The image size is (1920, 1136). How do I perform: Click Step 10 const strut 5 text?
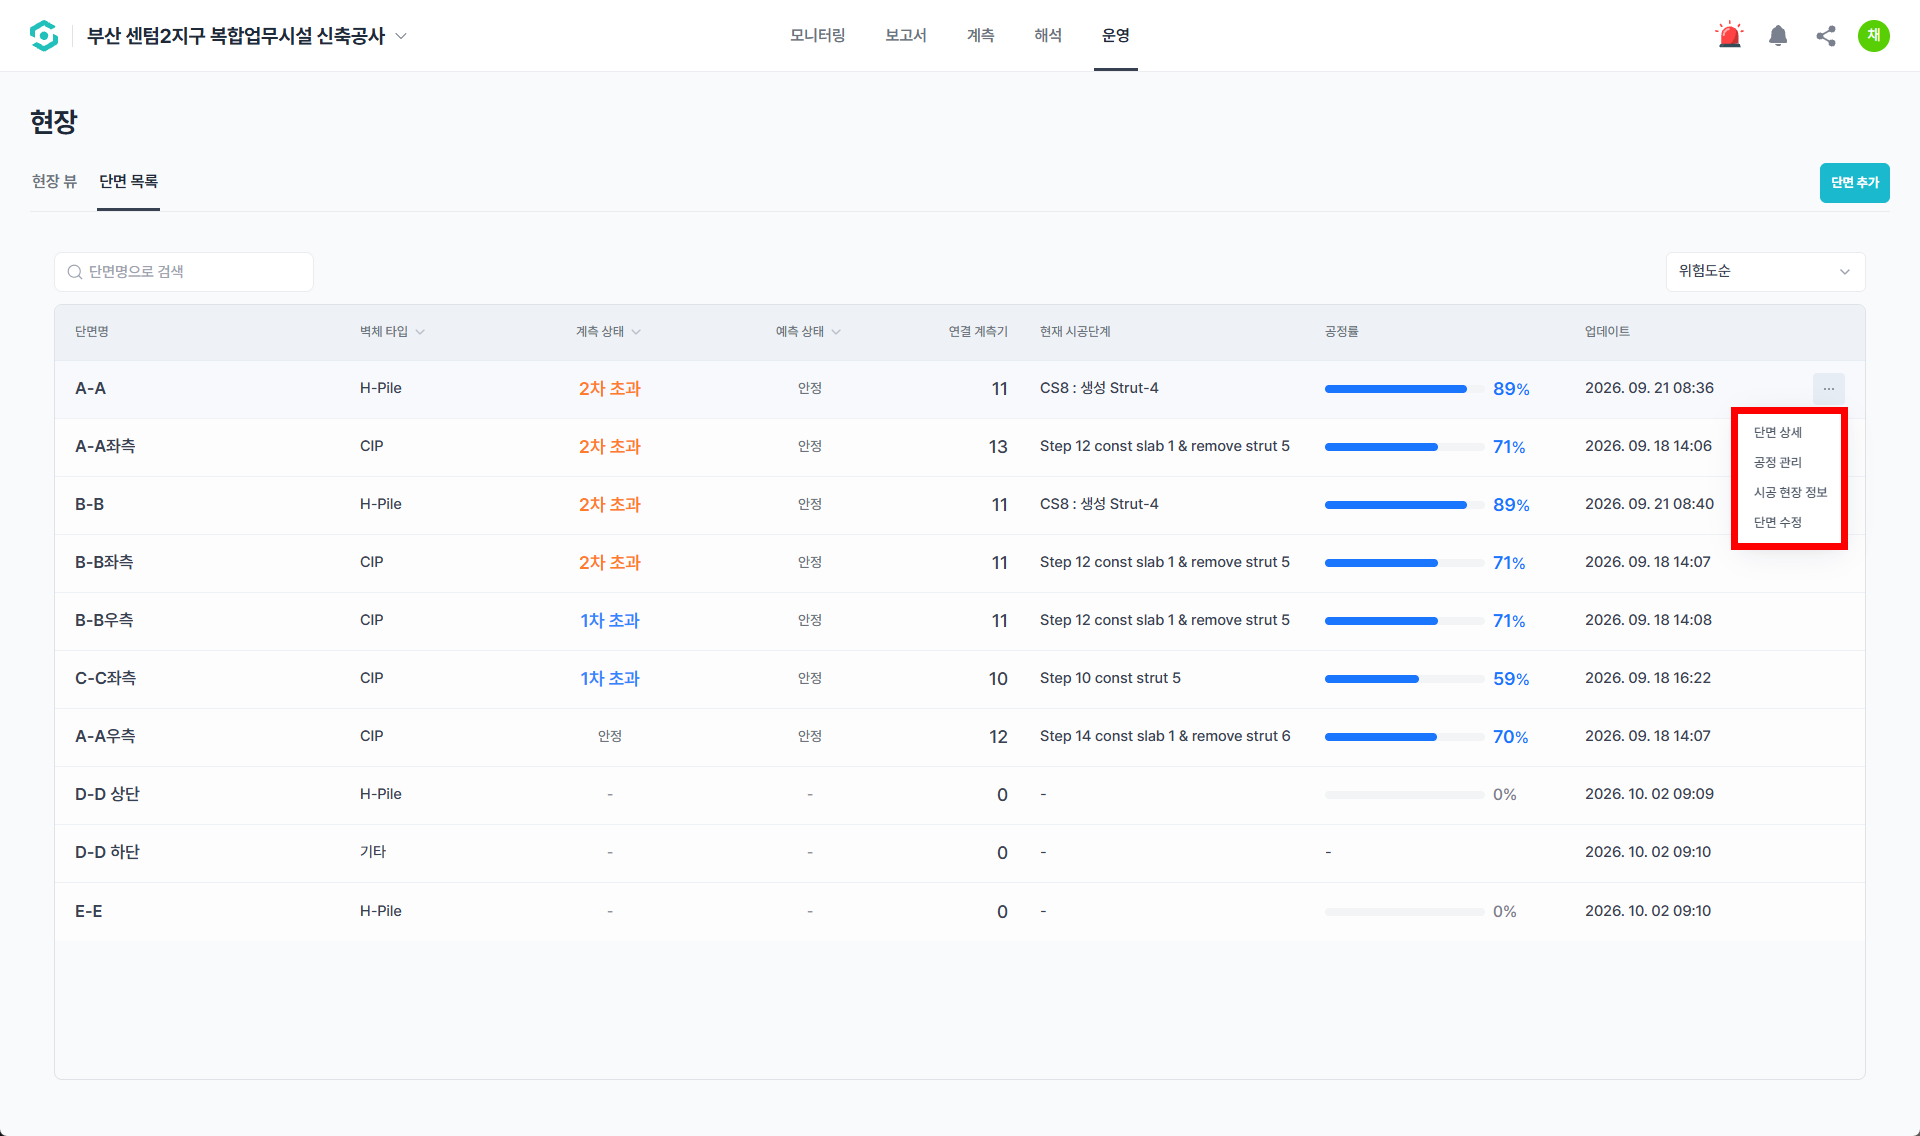1110,678
